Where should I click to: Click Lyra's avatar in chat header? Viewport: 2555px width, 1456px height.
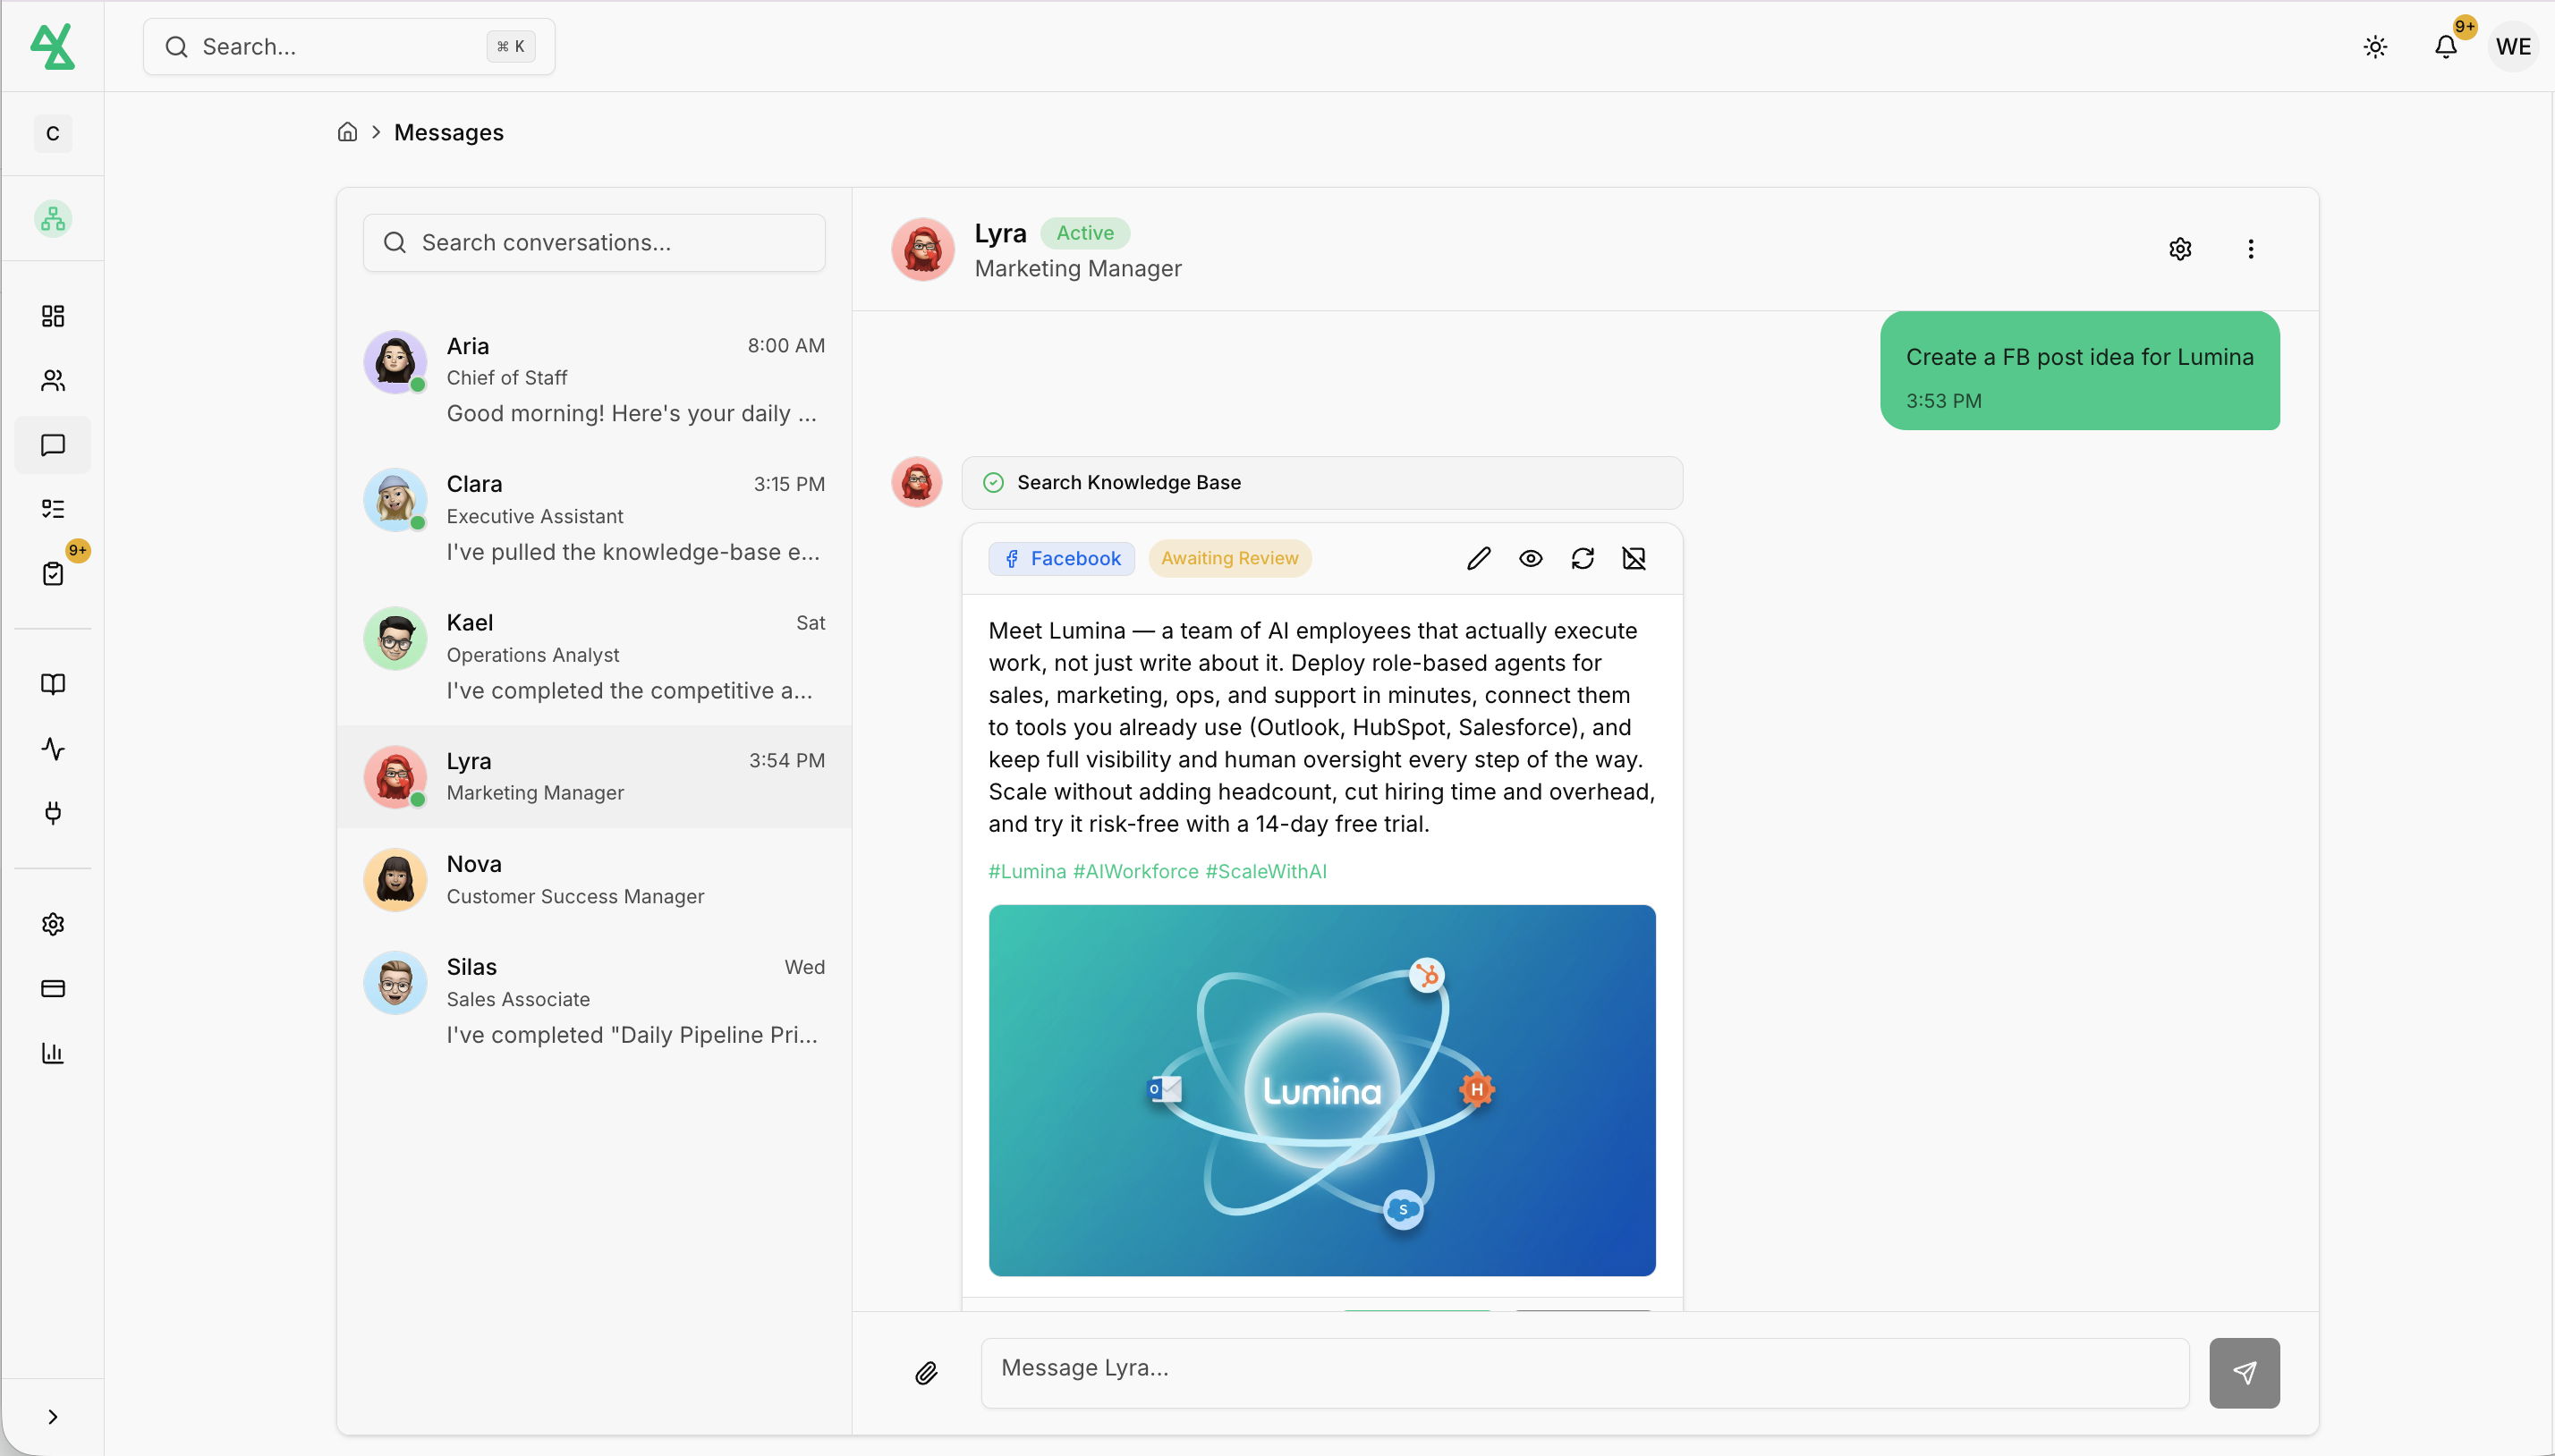point(922,249)
